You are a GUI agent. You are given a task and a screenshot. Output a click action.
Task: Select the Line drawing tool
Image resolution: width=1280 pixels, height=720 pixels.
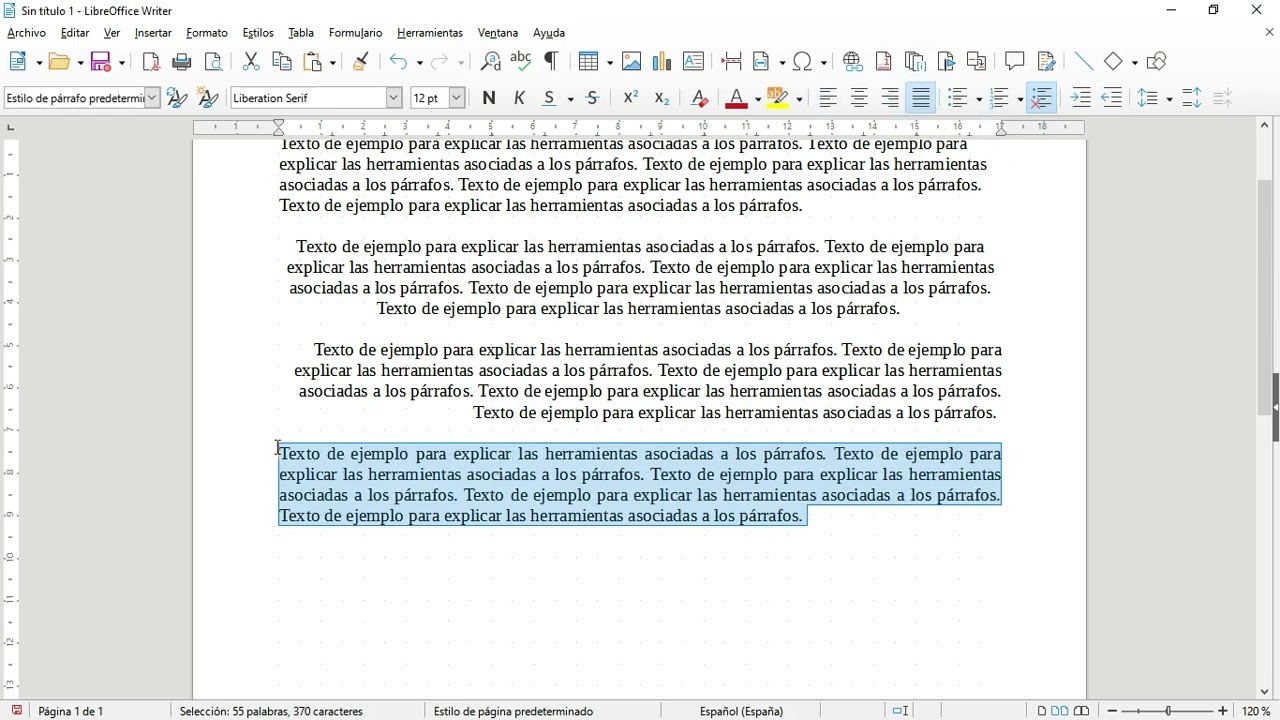pyautogui.click(x=1083, y=62)
